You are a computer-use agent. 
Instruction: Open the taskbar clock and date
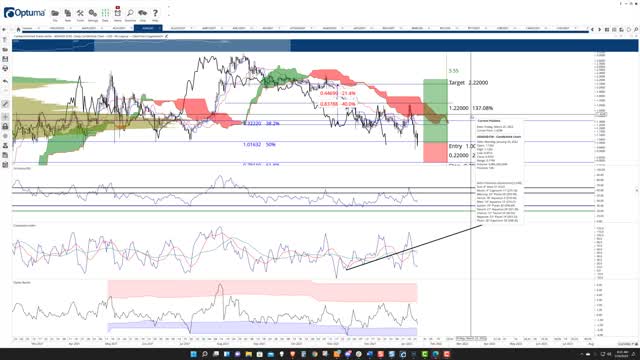coord(622,354)
